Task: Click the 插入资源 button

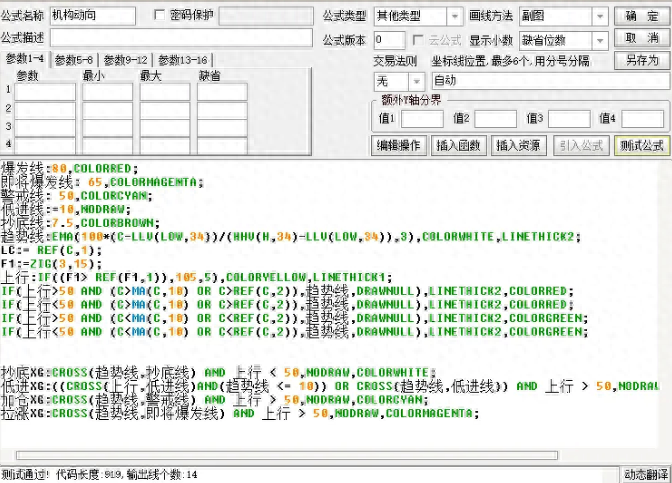Action: (518, 146)
